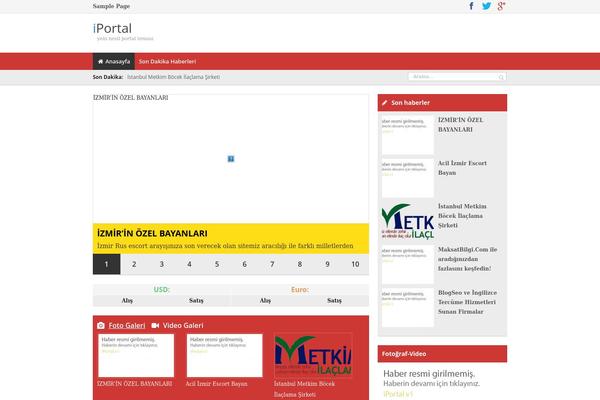Open gallery caption Acil İzmir Escort Bayan
Screen dimensions: 600x400
pyautogui.click(x=217, y=384)
